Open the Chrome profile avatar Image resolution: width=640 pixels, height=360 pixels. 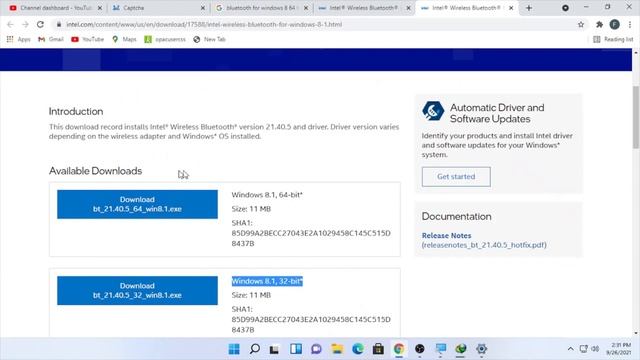[614, 24]
